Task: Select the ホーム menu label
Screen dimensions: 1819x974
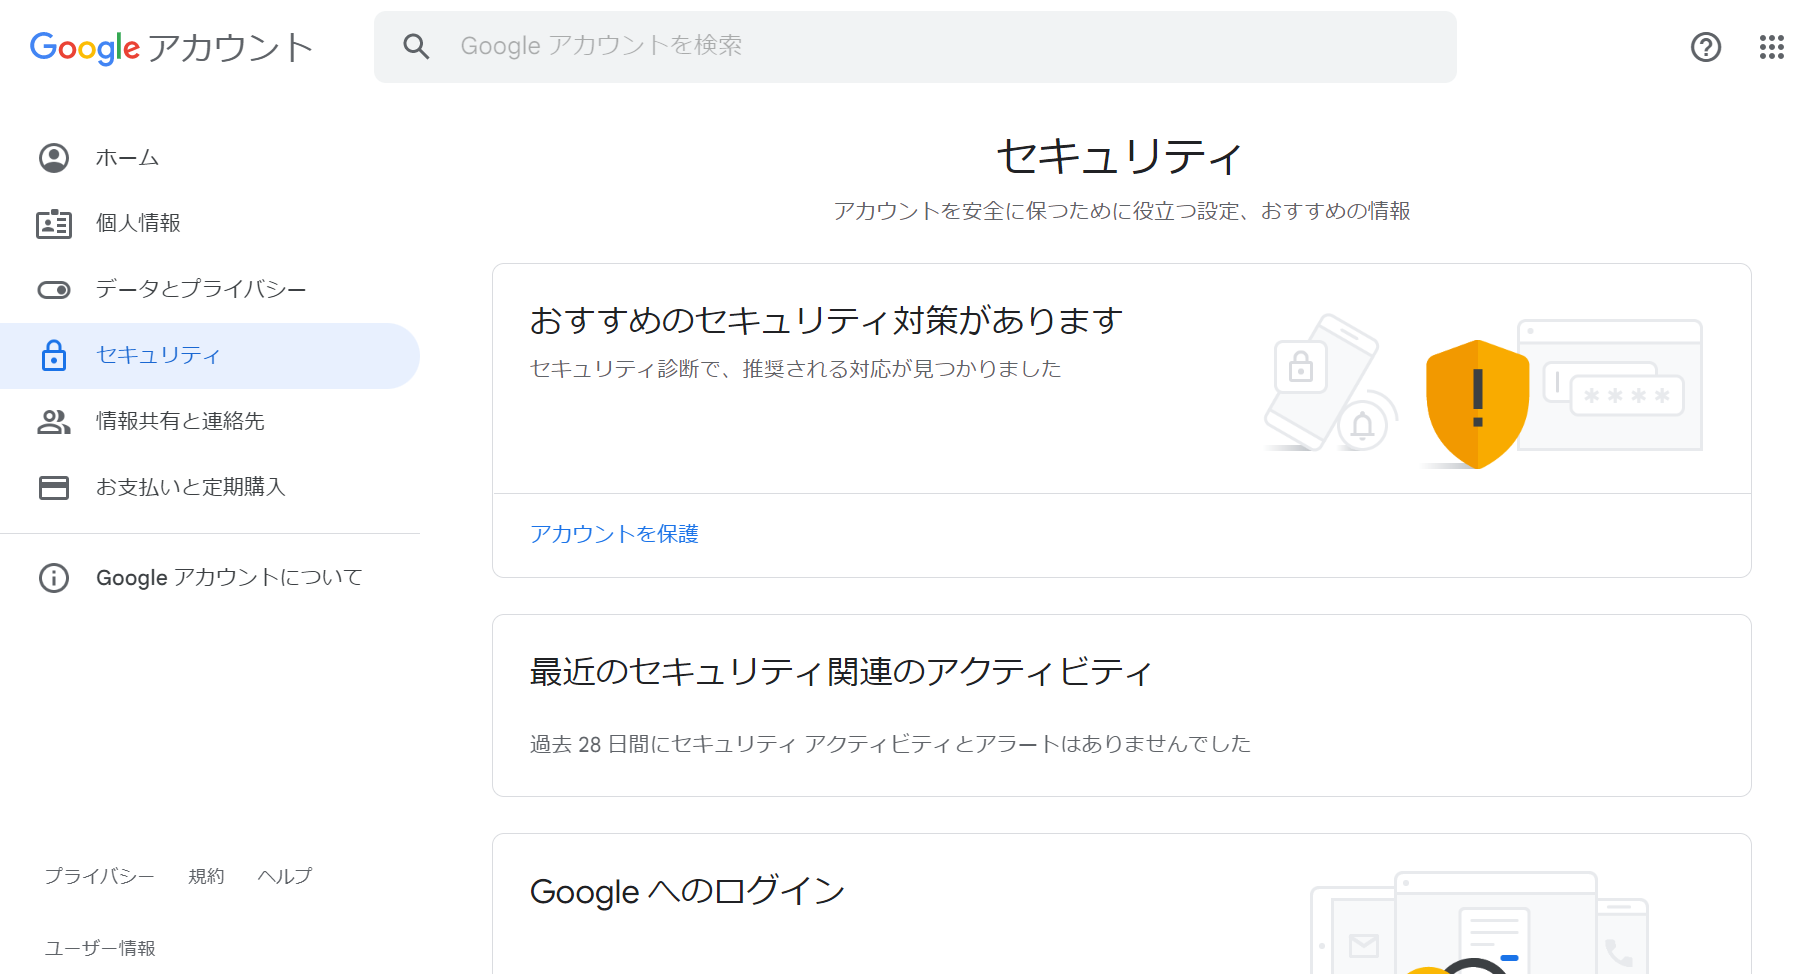Action: pos(127,158)
